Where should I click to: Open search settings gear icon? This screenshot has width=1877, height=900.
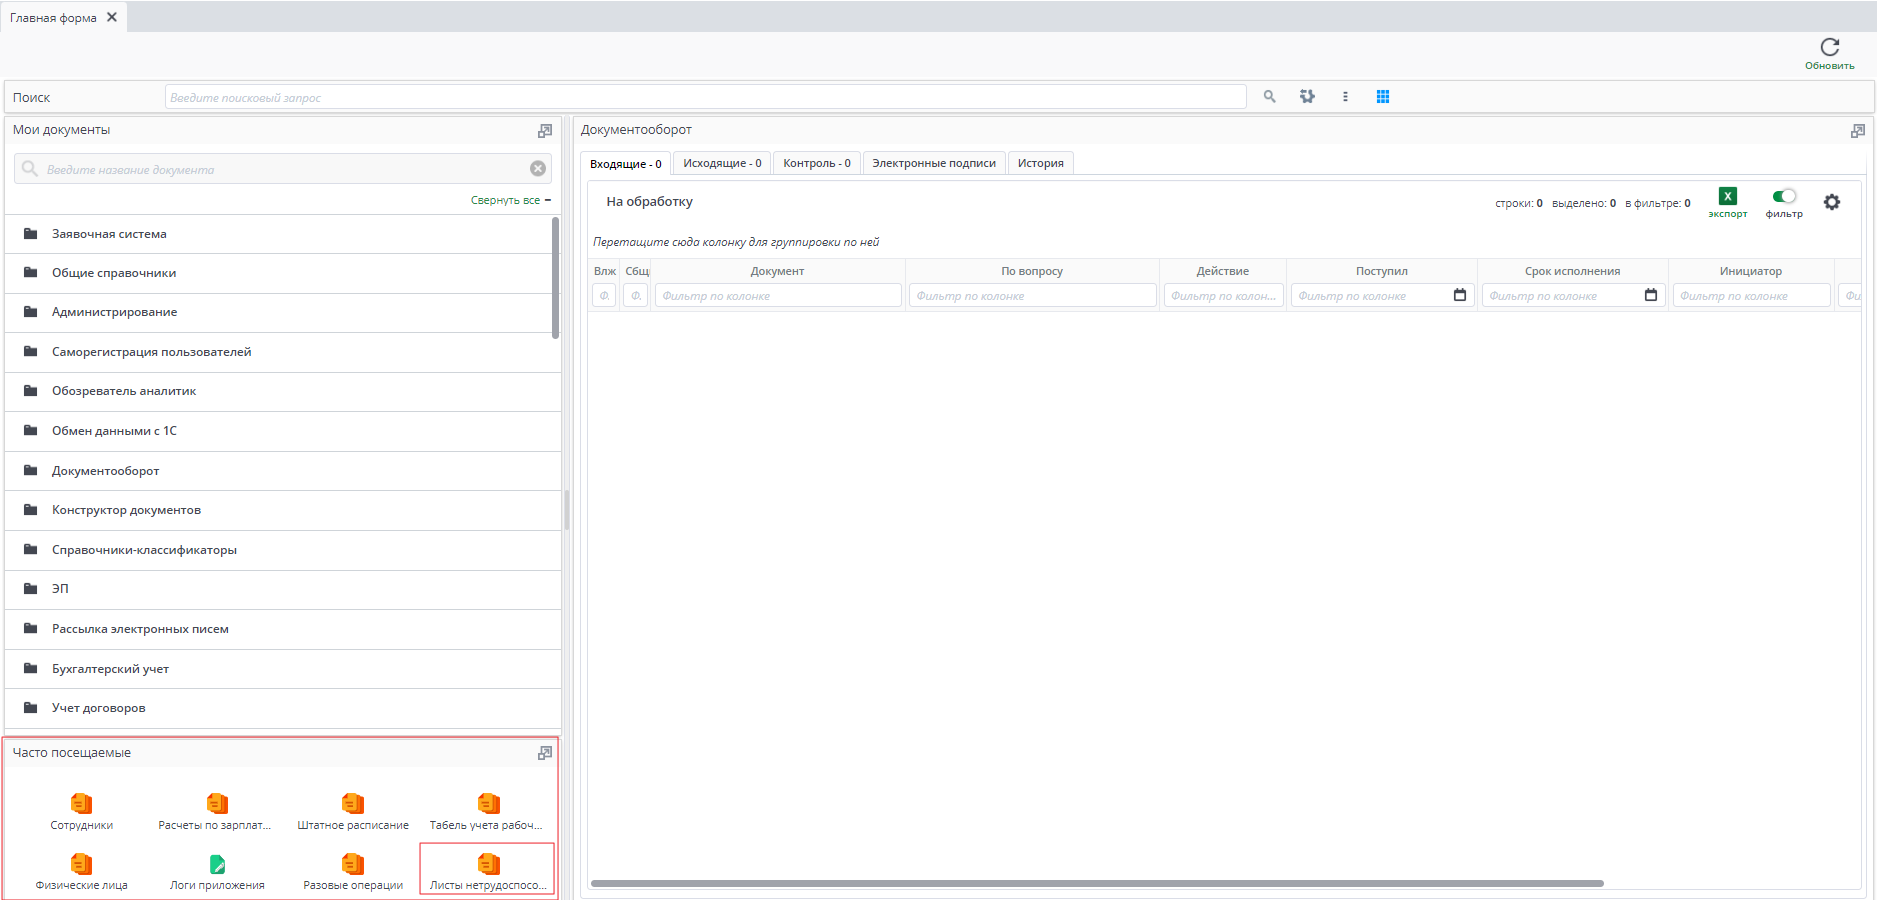pos(1307,97)
